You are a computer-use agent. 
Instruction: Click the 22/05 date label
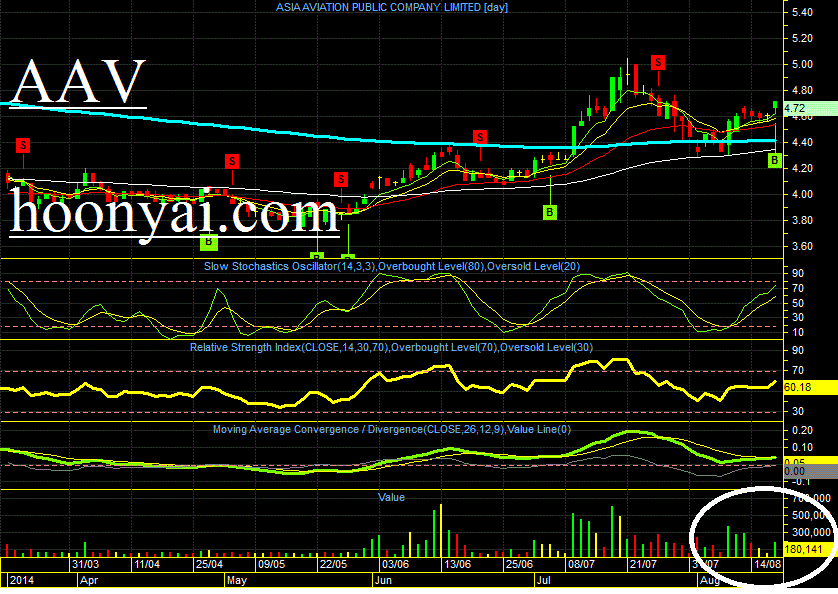point(333,564)
